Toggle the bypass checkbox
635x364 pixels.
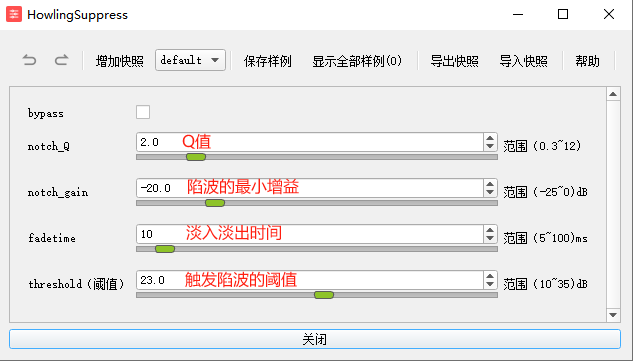coord(143,112)
